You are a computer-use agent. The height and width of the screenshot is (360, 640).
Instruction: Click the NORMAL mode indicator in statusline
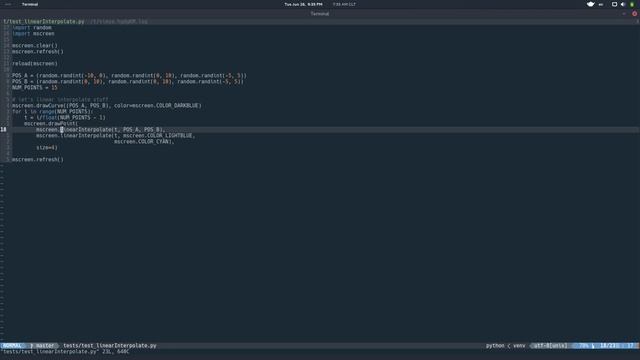point(12,346)
